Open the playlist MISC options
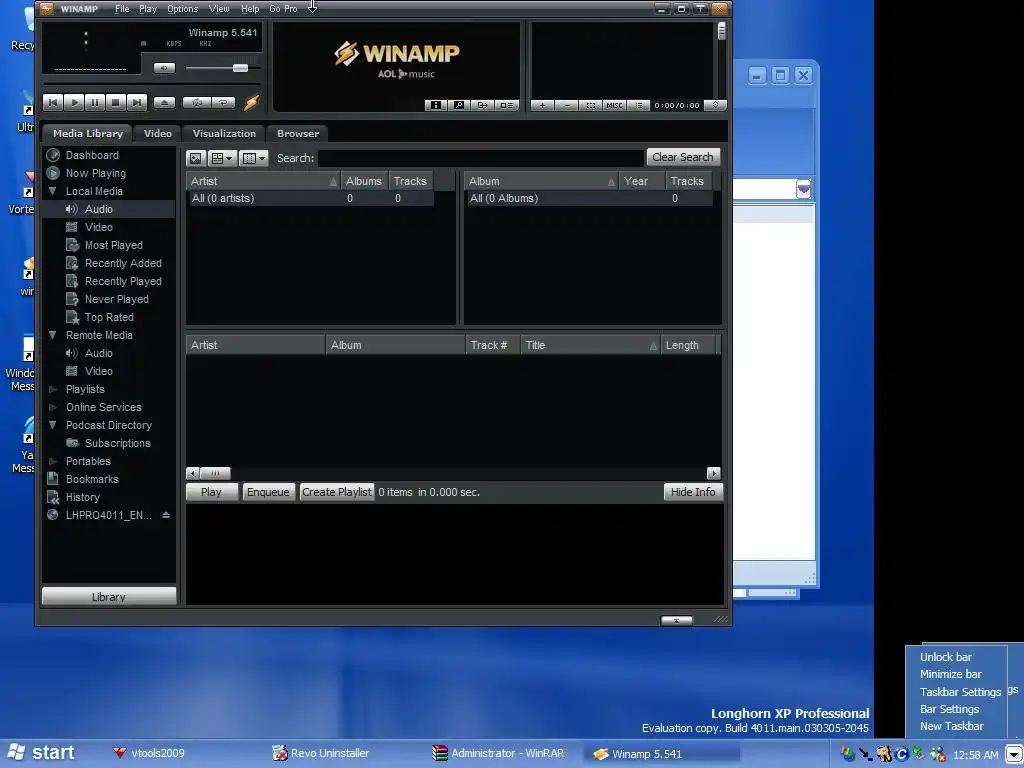The height and width of the screenshot is (768, 1024). 615,105
